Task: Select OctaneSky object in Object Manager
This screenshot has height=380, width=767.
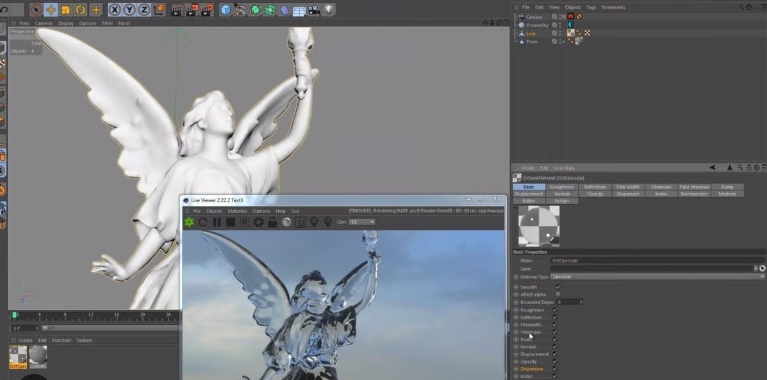Action: coord(537,25)
